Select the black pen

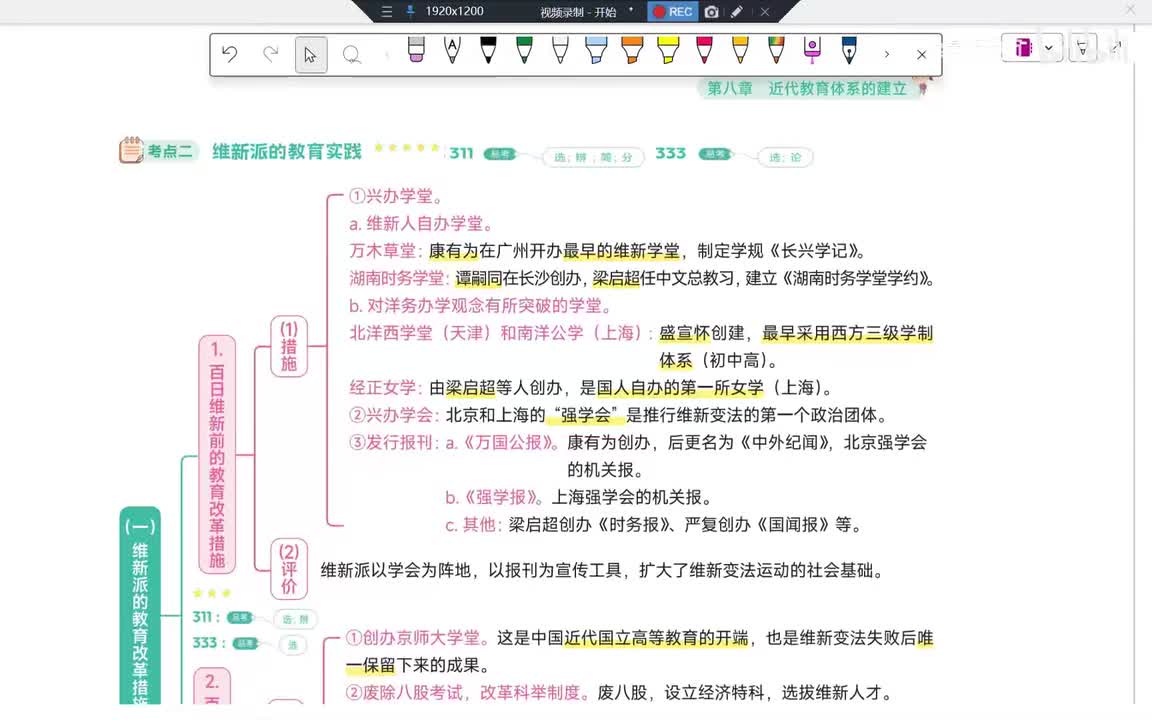[488, 50]
